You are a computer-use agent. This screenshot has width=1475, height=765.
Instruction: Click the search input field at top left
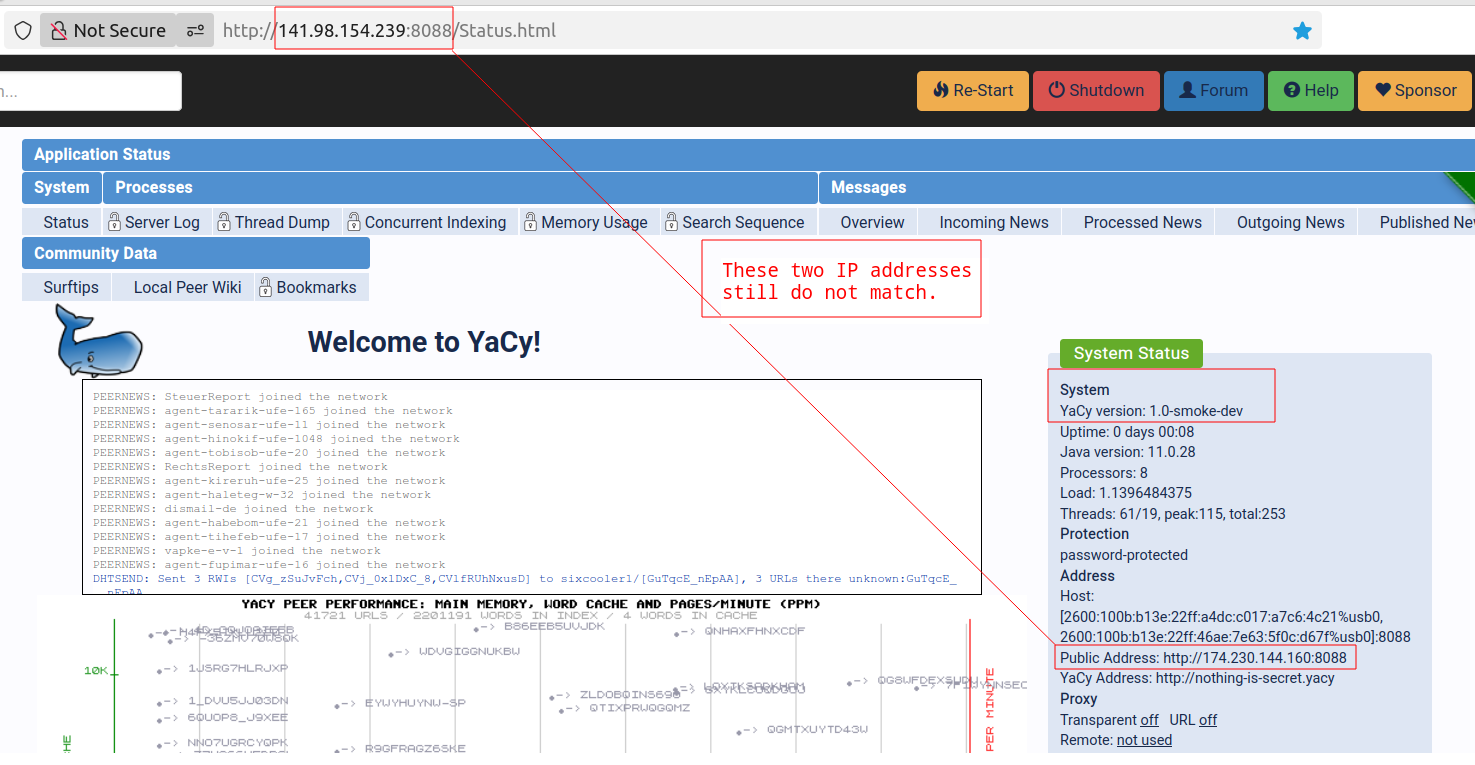pos(90,90)
